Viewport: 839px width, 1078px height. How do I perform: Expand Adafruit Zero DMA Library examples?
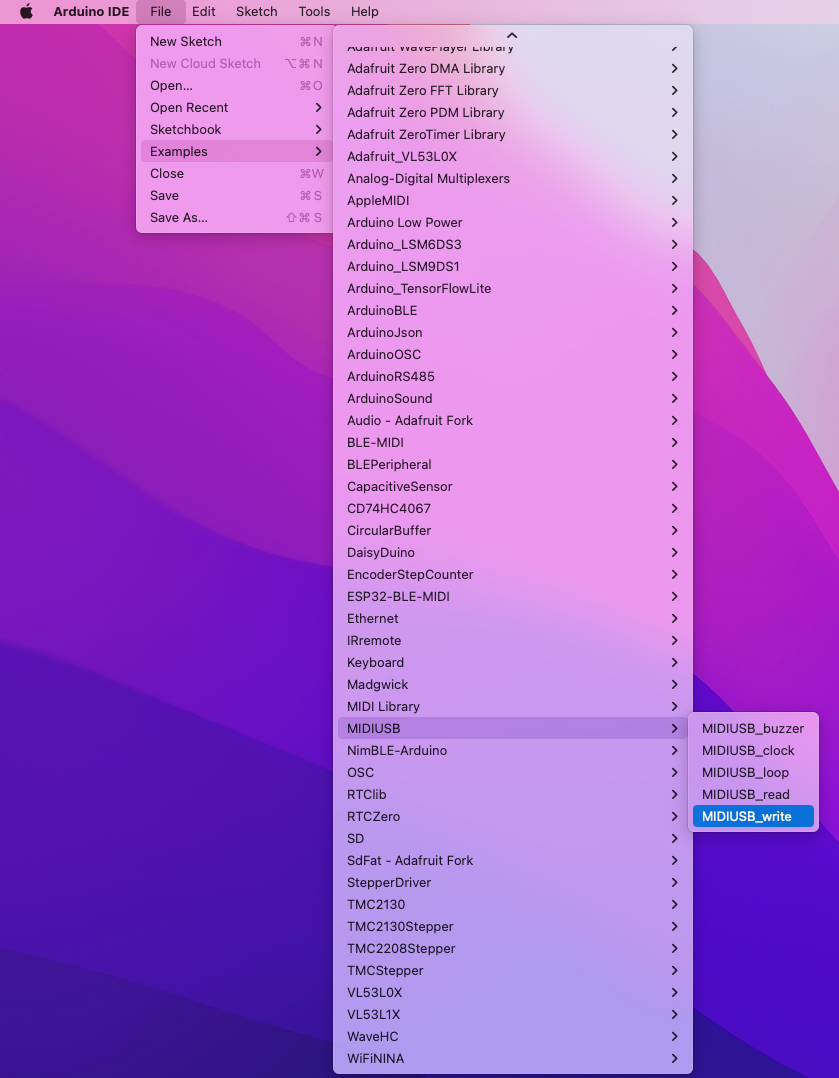[x=512, y=68]
